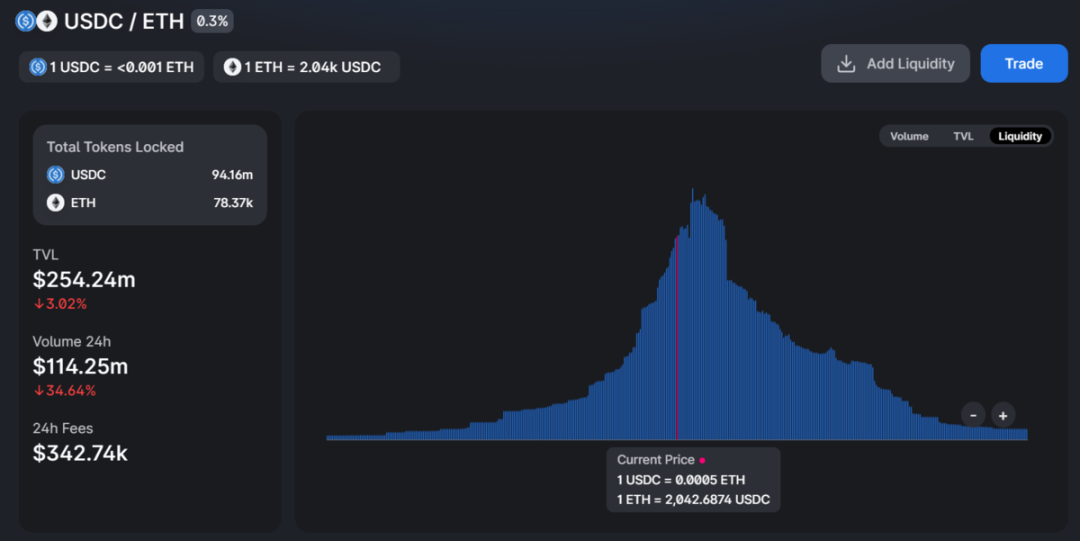Image resolution: width=1080 pixels, height=541 pixels.
Task: Click the blue Trade button
Action: coord(1024,63)
